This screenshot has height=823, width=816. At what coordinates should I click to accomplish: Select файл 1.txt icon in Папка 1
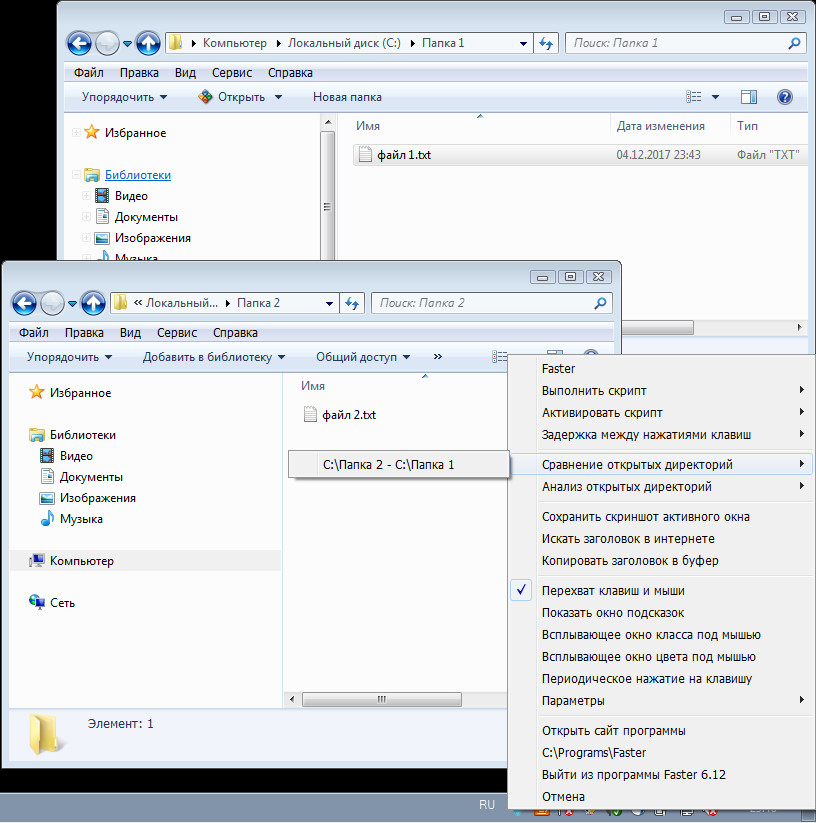[x=365, y=154]
